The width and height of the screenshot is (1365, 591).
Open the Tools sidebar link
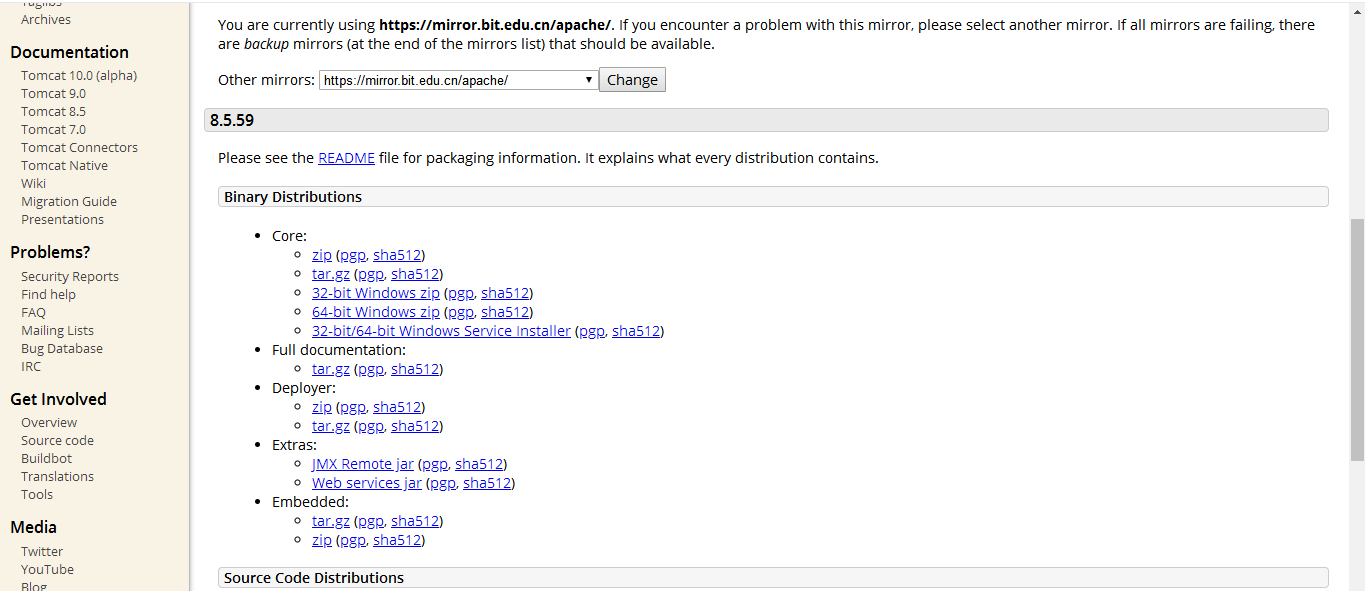[x=37, y=494]
